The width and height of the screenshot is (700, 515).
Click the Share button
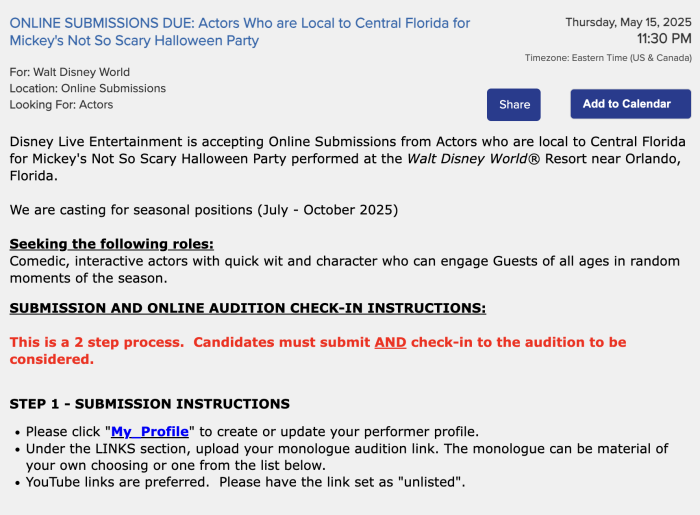514,105
